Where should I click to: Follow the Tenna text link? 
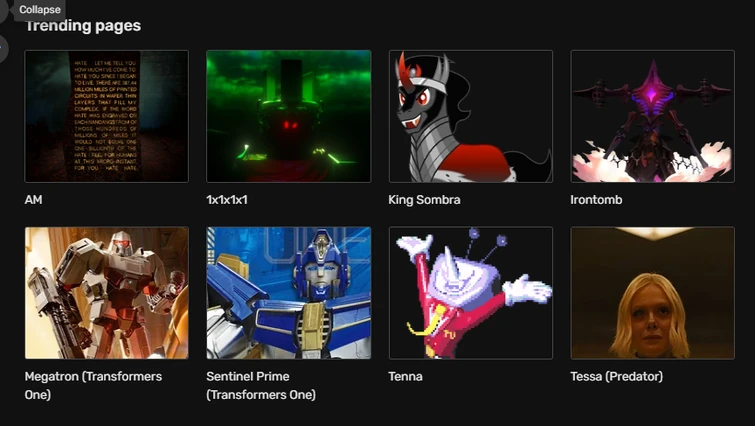(x=405, y=376)
